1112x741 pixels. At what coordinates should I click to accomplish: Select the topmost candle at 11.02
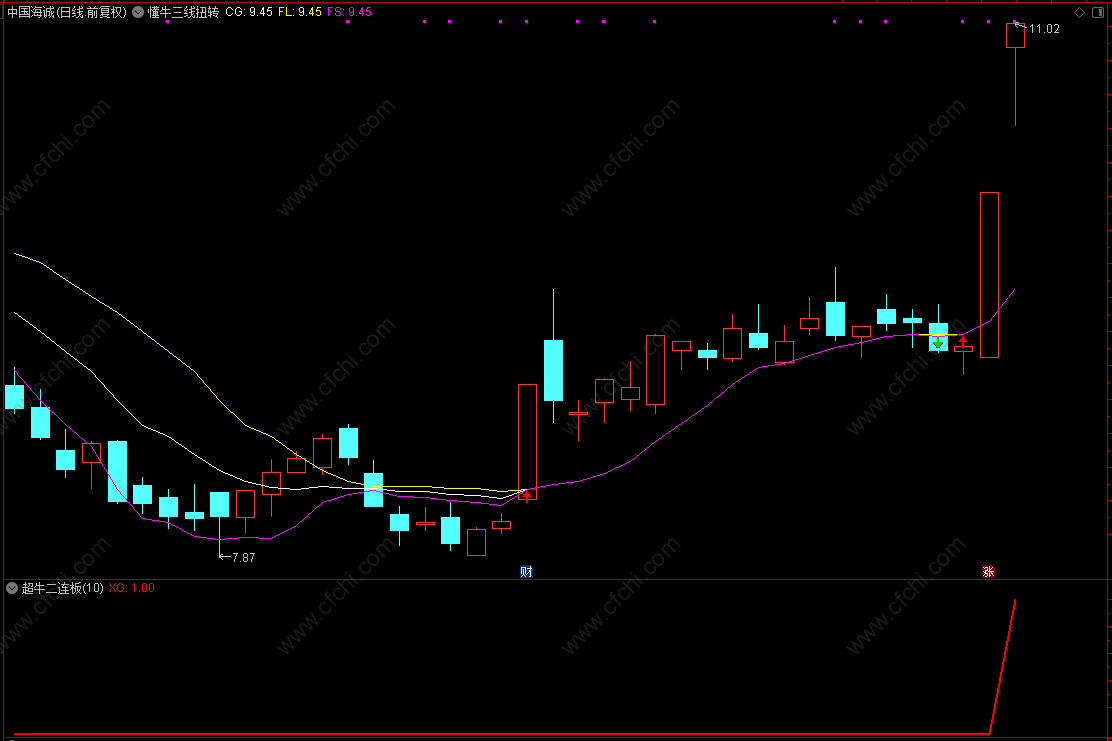point(1016,35)
